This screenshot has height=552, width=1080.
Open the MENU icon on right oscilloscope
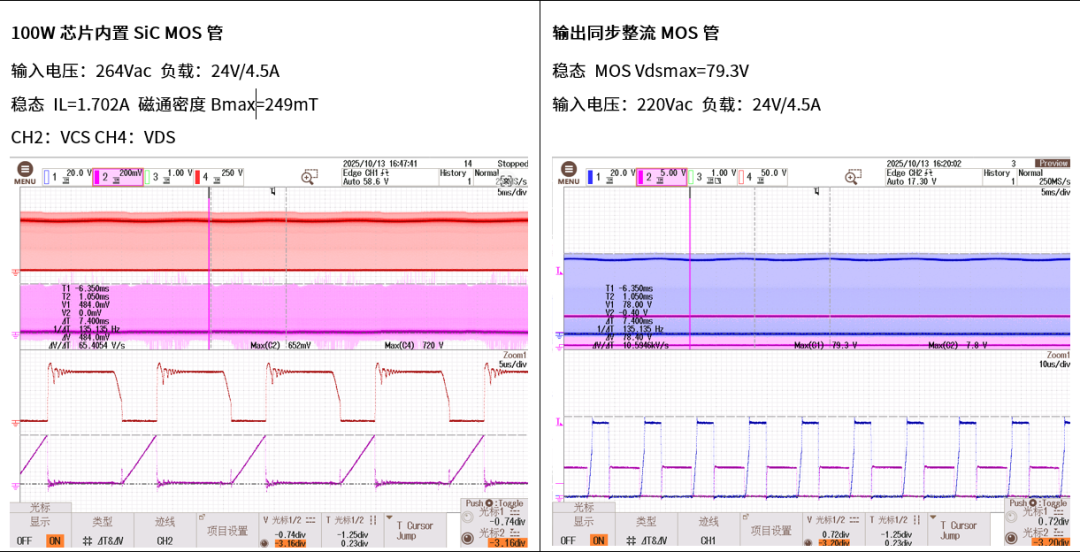point(568,174)
